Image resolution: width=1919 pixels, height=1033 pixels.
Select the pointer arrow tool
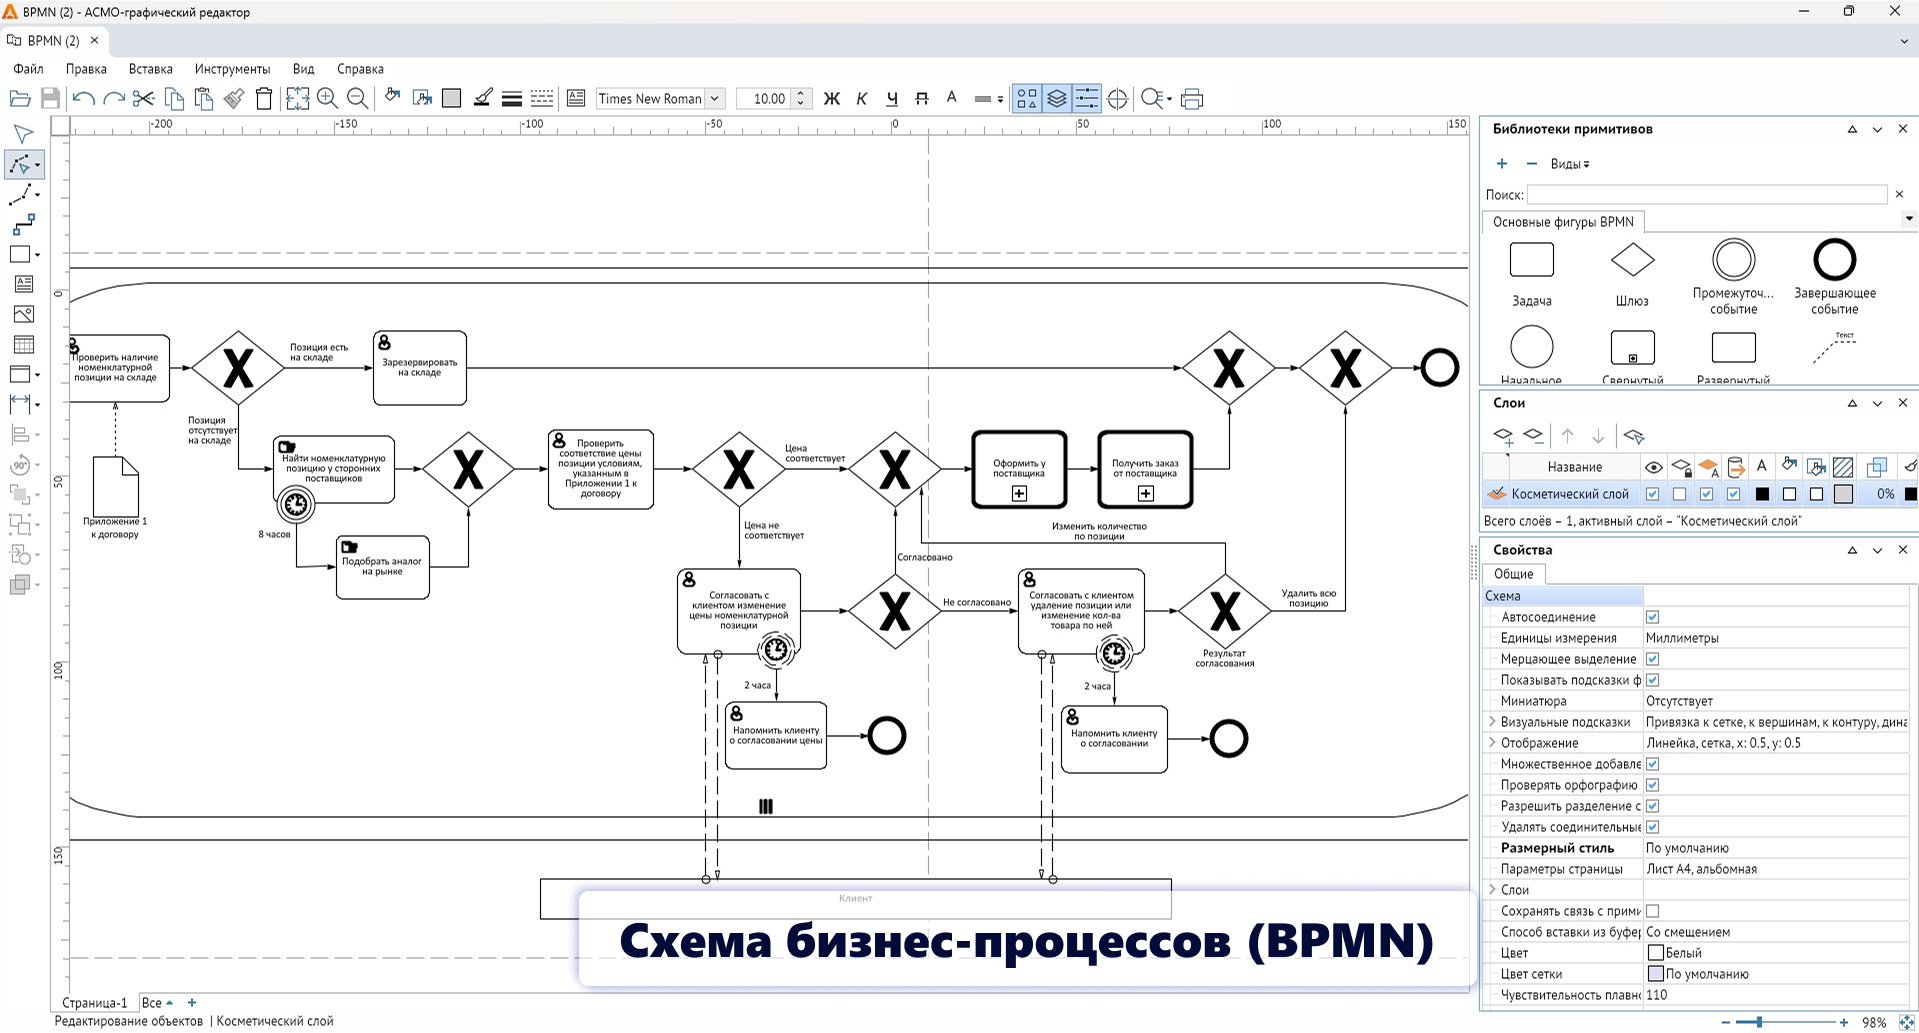(x=22, y=134)
